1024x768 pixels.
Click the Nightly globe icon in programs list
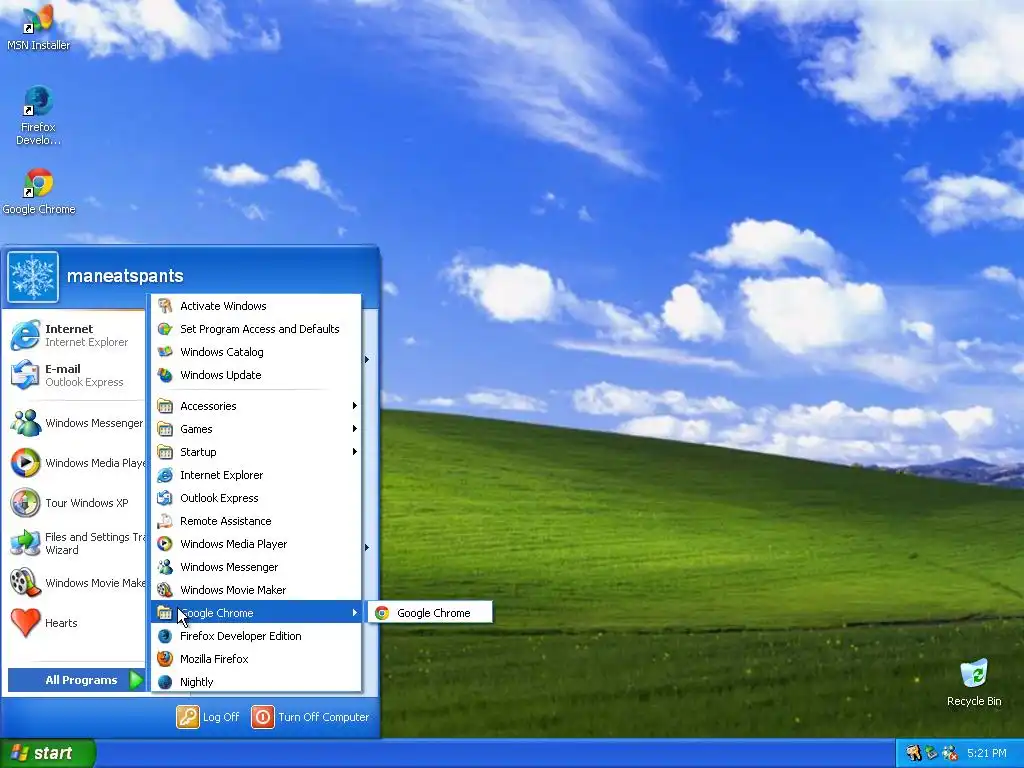165,682
